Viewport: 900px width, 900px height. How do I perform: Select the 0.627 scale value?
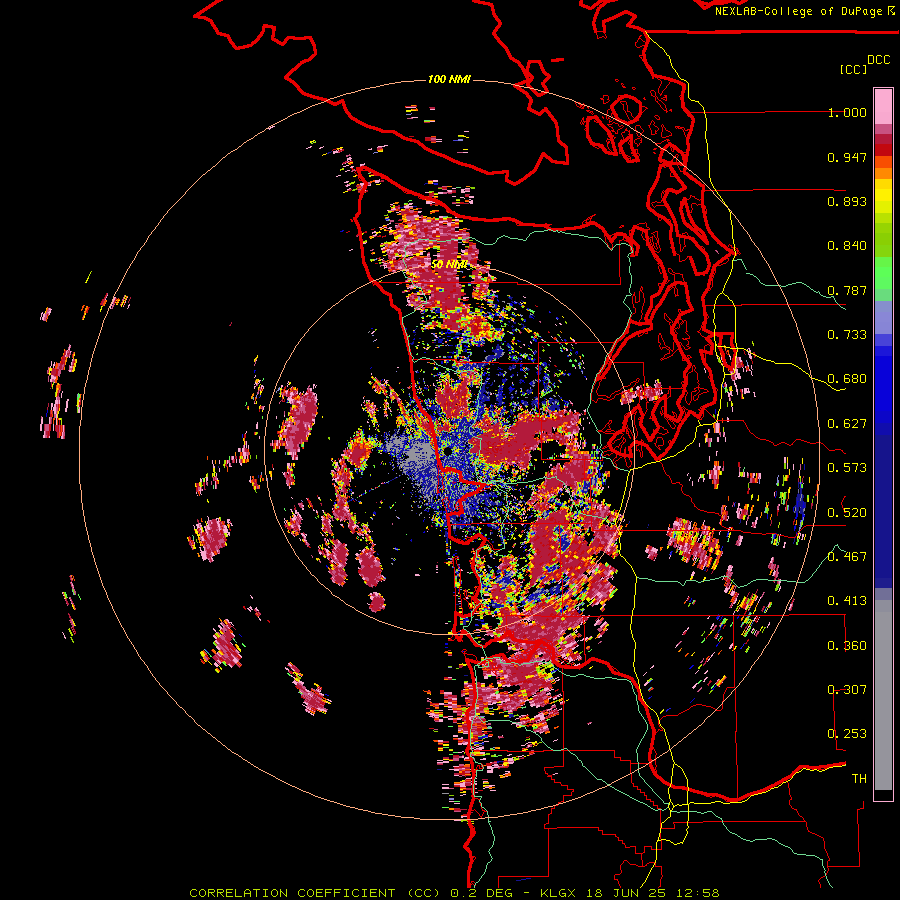pos(847,424)
